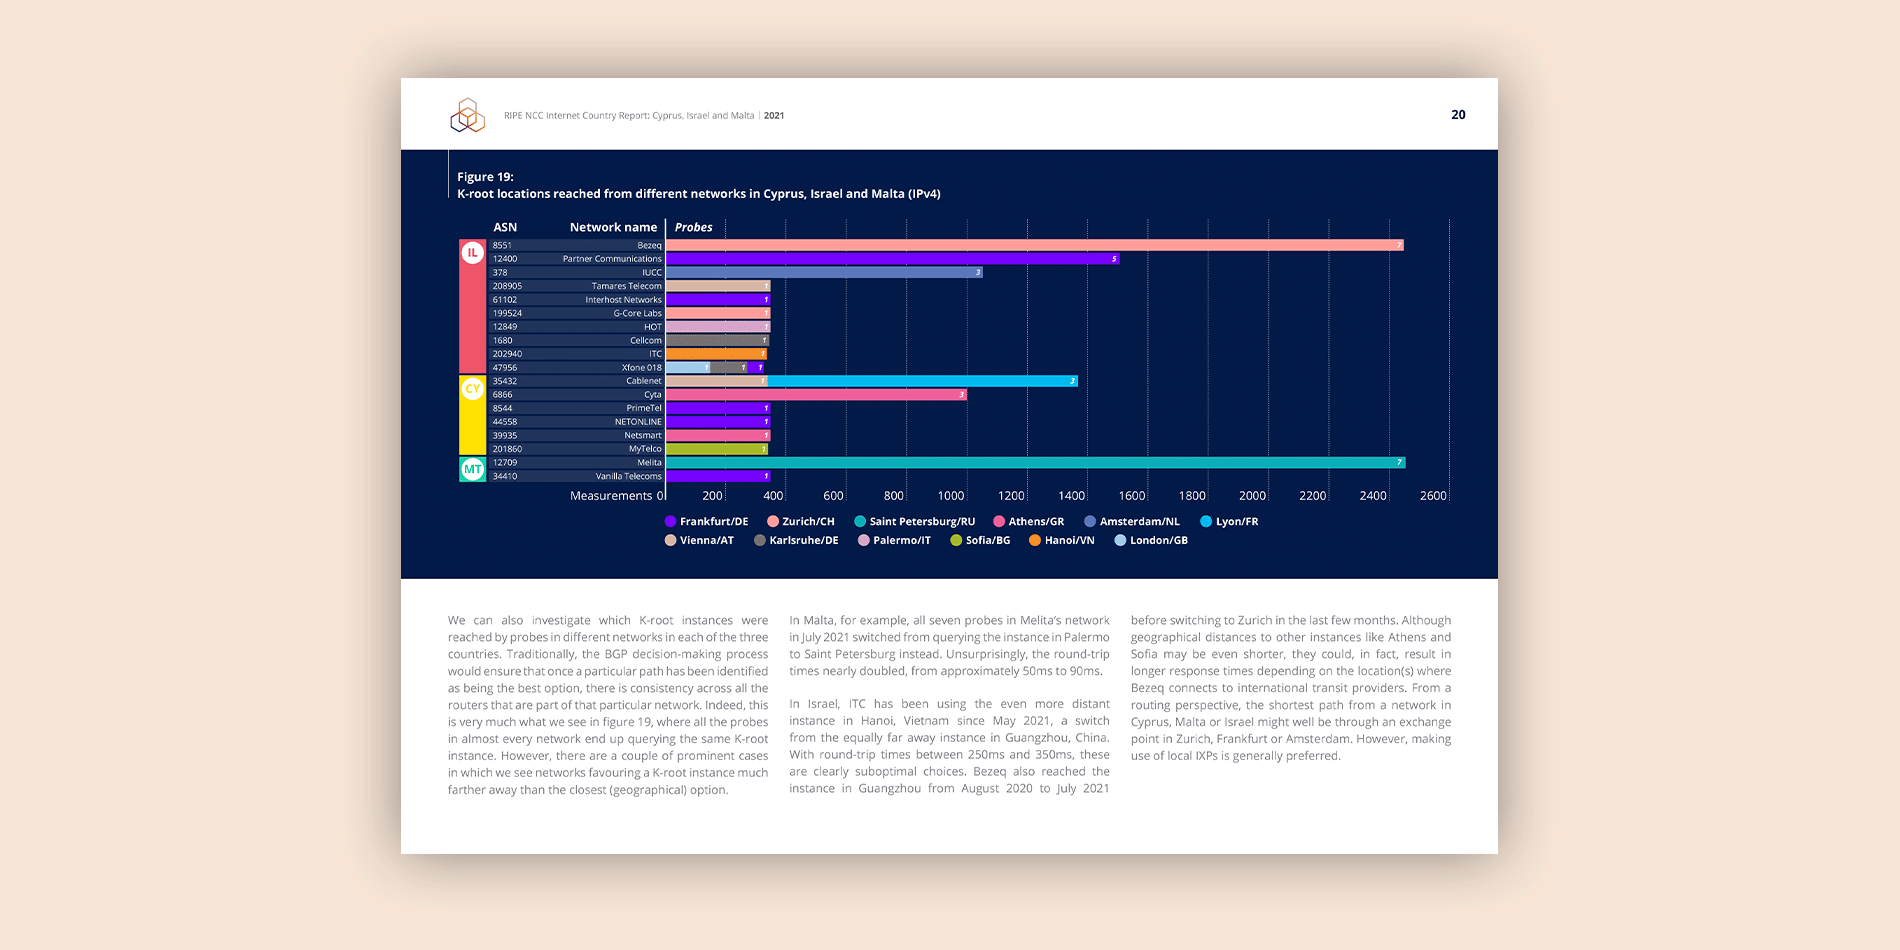This screenshot has width=1900, height=950.
Task: Click the Palermo/IT legend dot
Action: (x=864, y=540)
